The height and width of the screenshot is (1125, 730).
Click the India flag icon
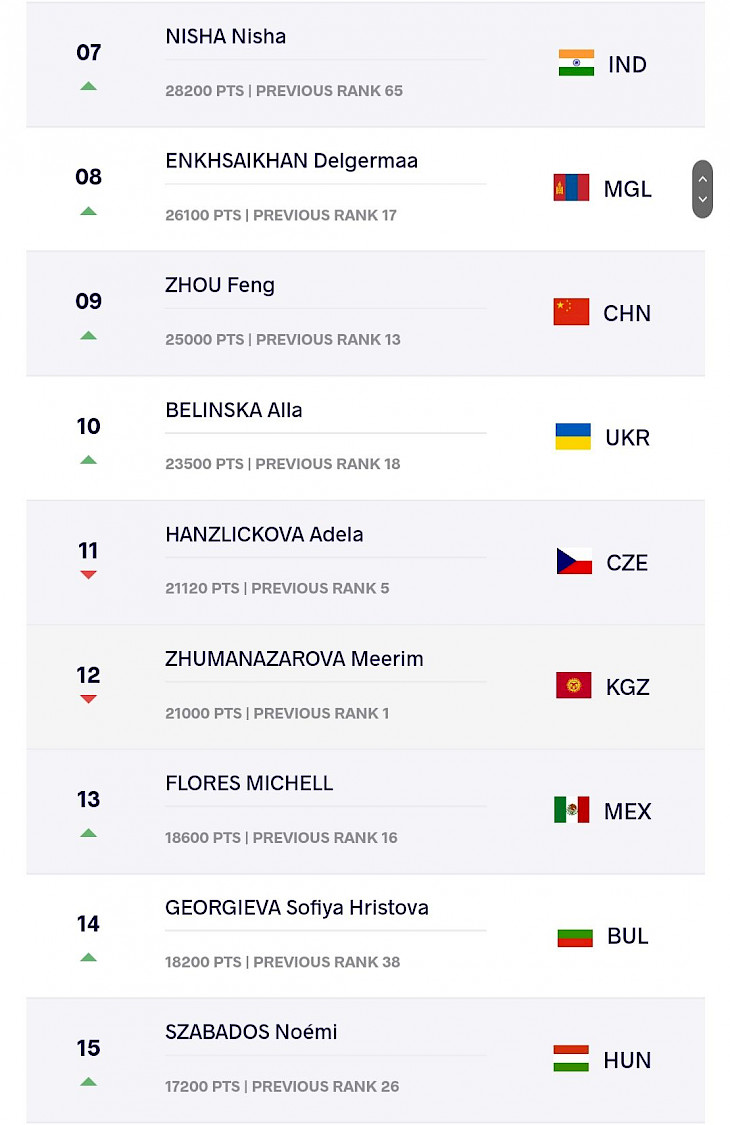pos(576,63)
